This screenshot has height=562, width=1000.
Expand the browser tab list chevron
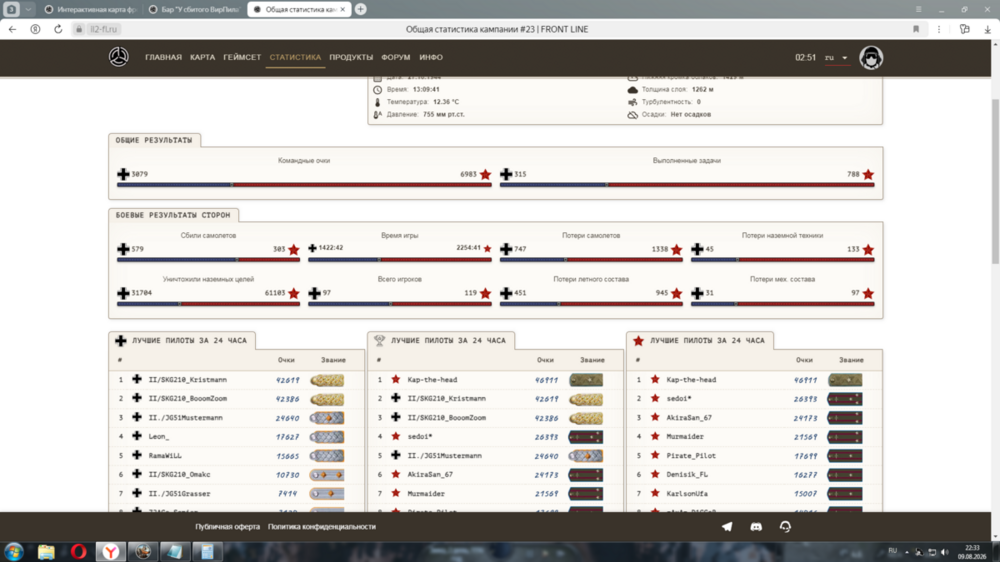(x=28, y=10)
